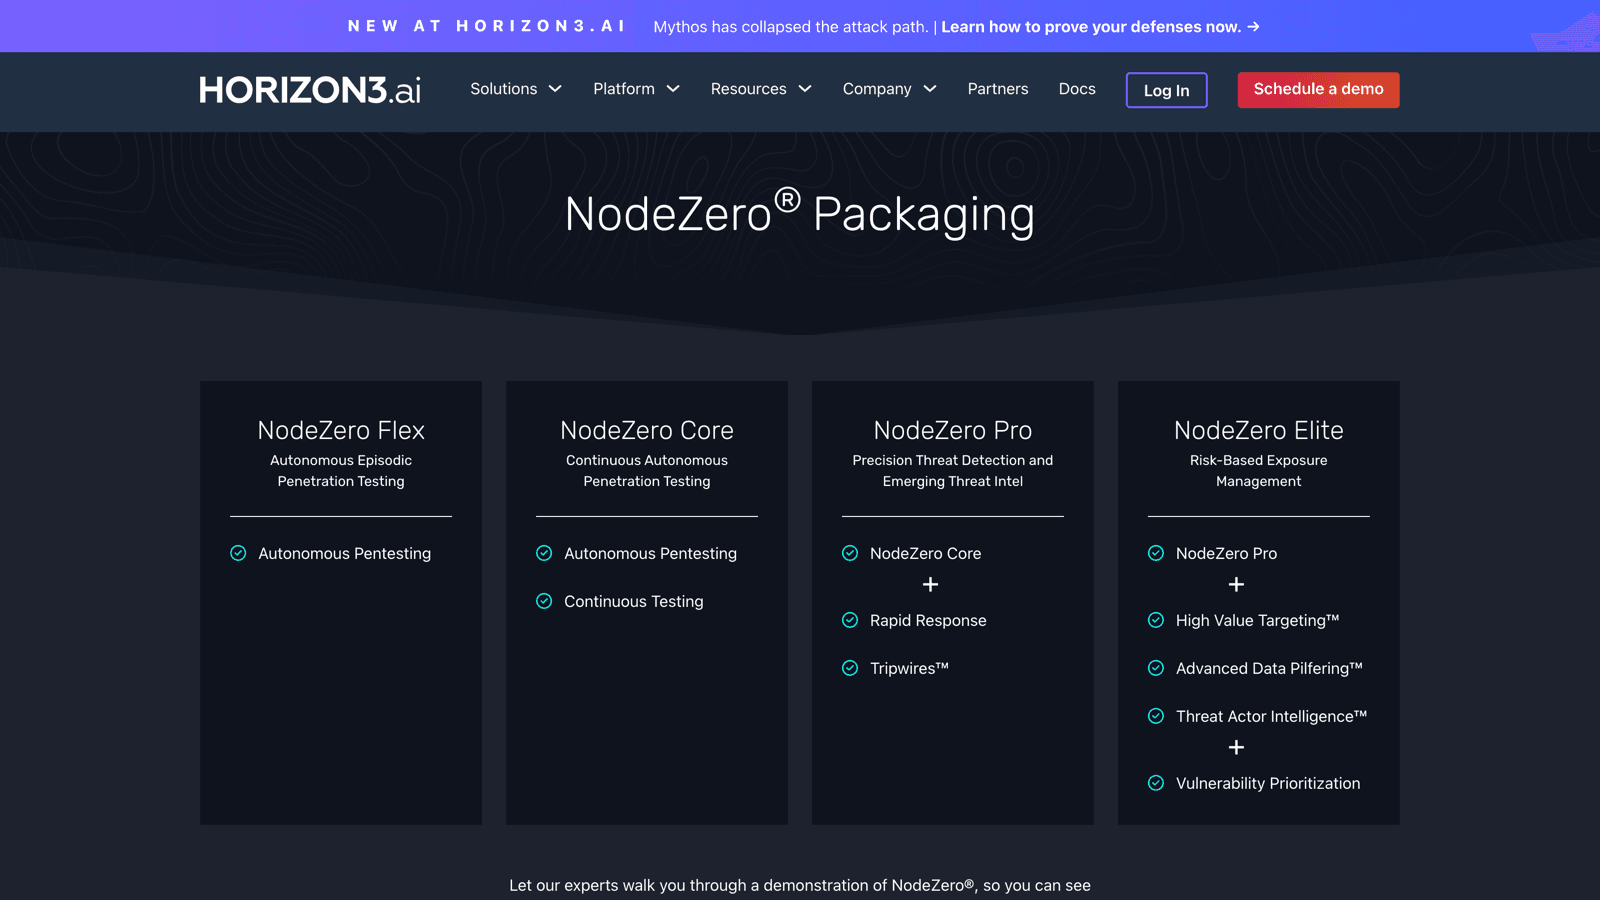Click 'NEW AT HORIZON3.AI' banner text
This screenshot has width=1600, height=900.
[x=486, y=26]
